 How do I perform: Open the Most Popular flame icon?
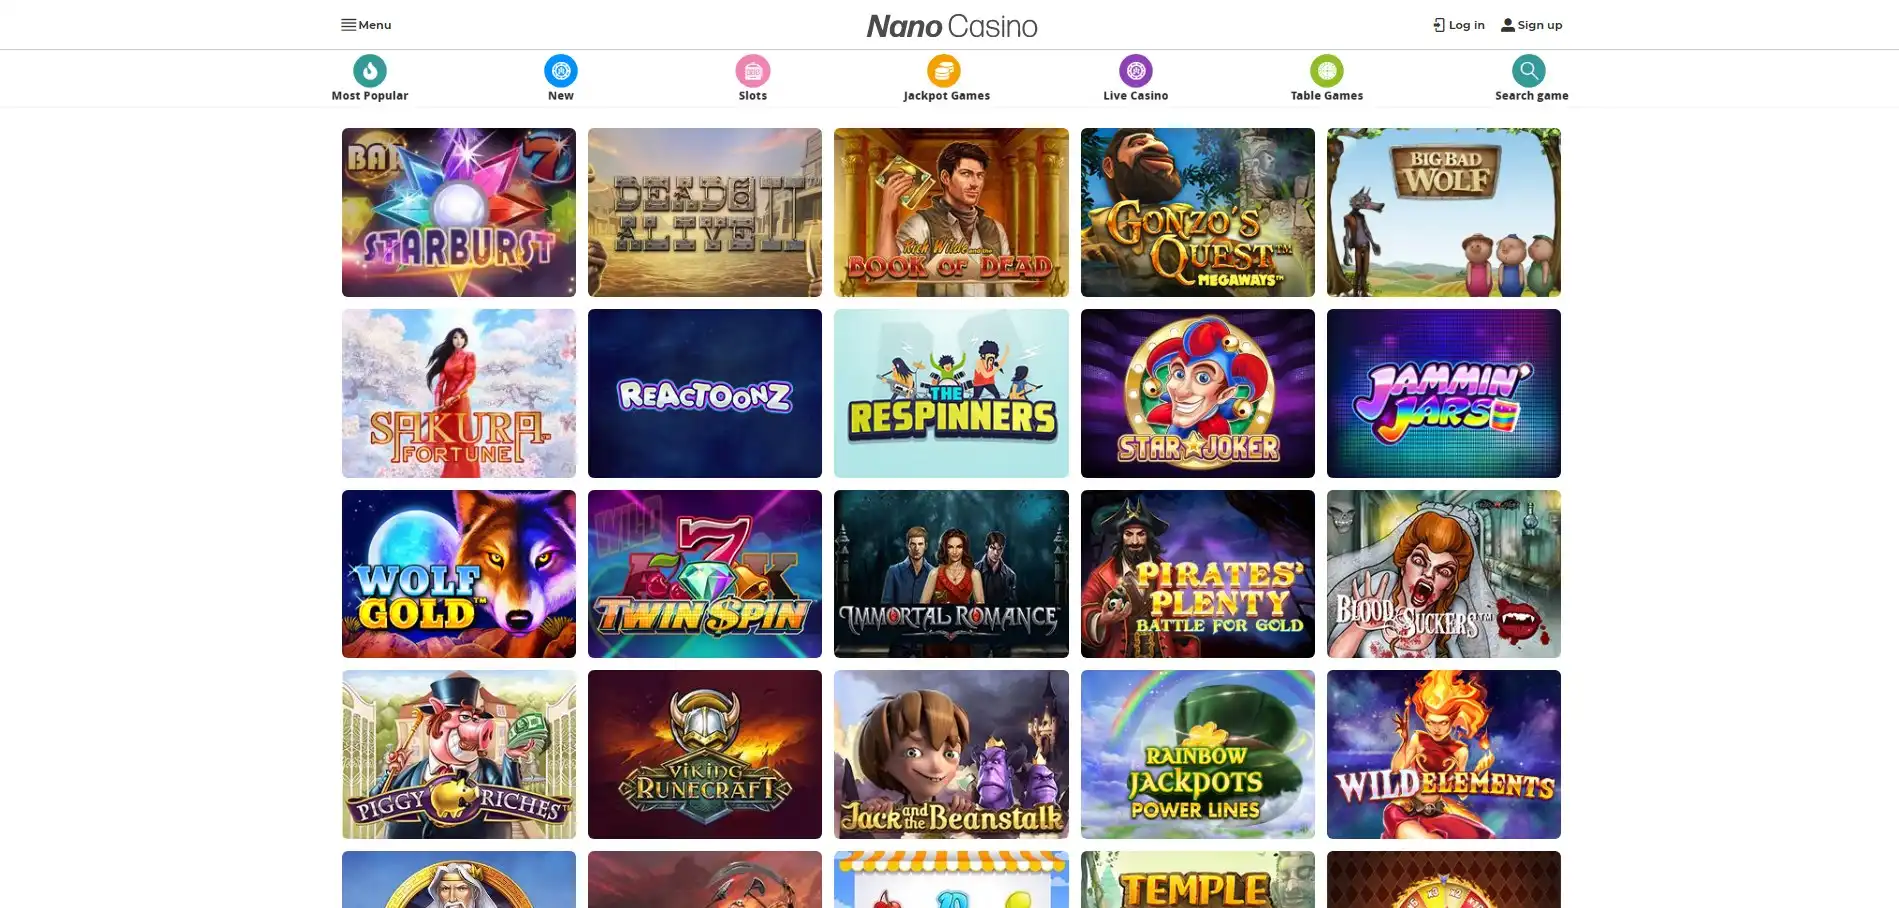(x=370, y=71)
